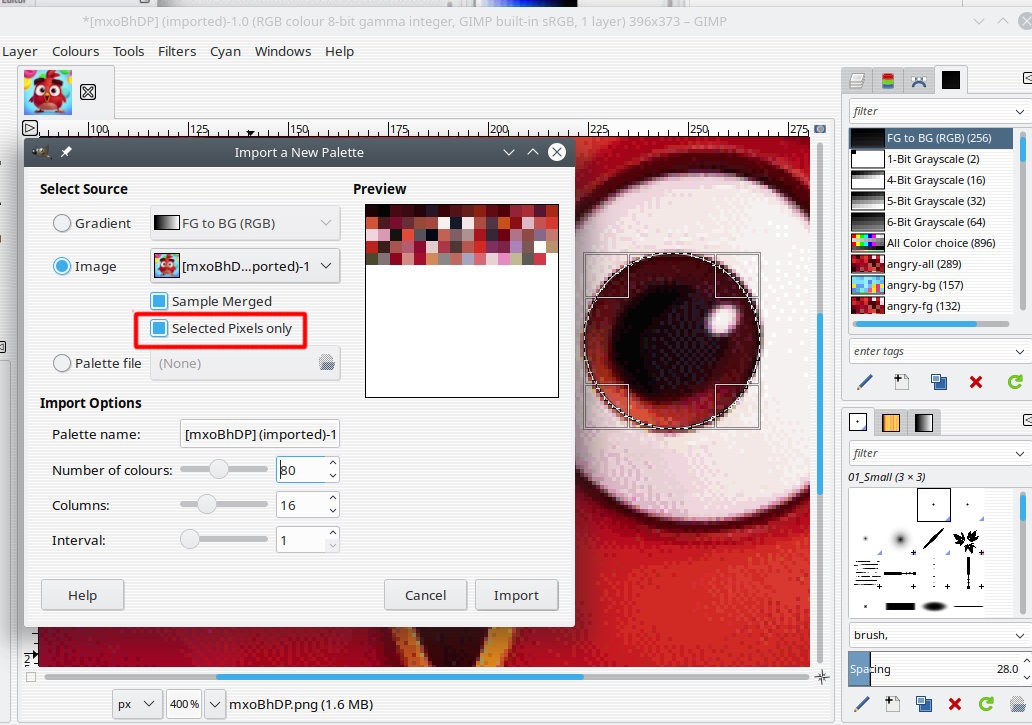Select the Image source radio button
Image resolution: width=1032 pixels, height=725 pixels.
point(62,266)
